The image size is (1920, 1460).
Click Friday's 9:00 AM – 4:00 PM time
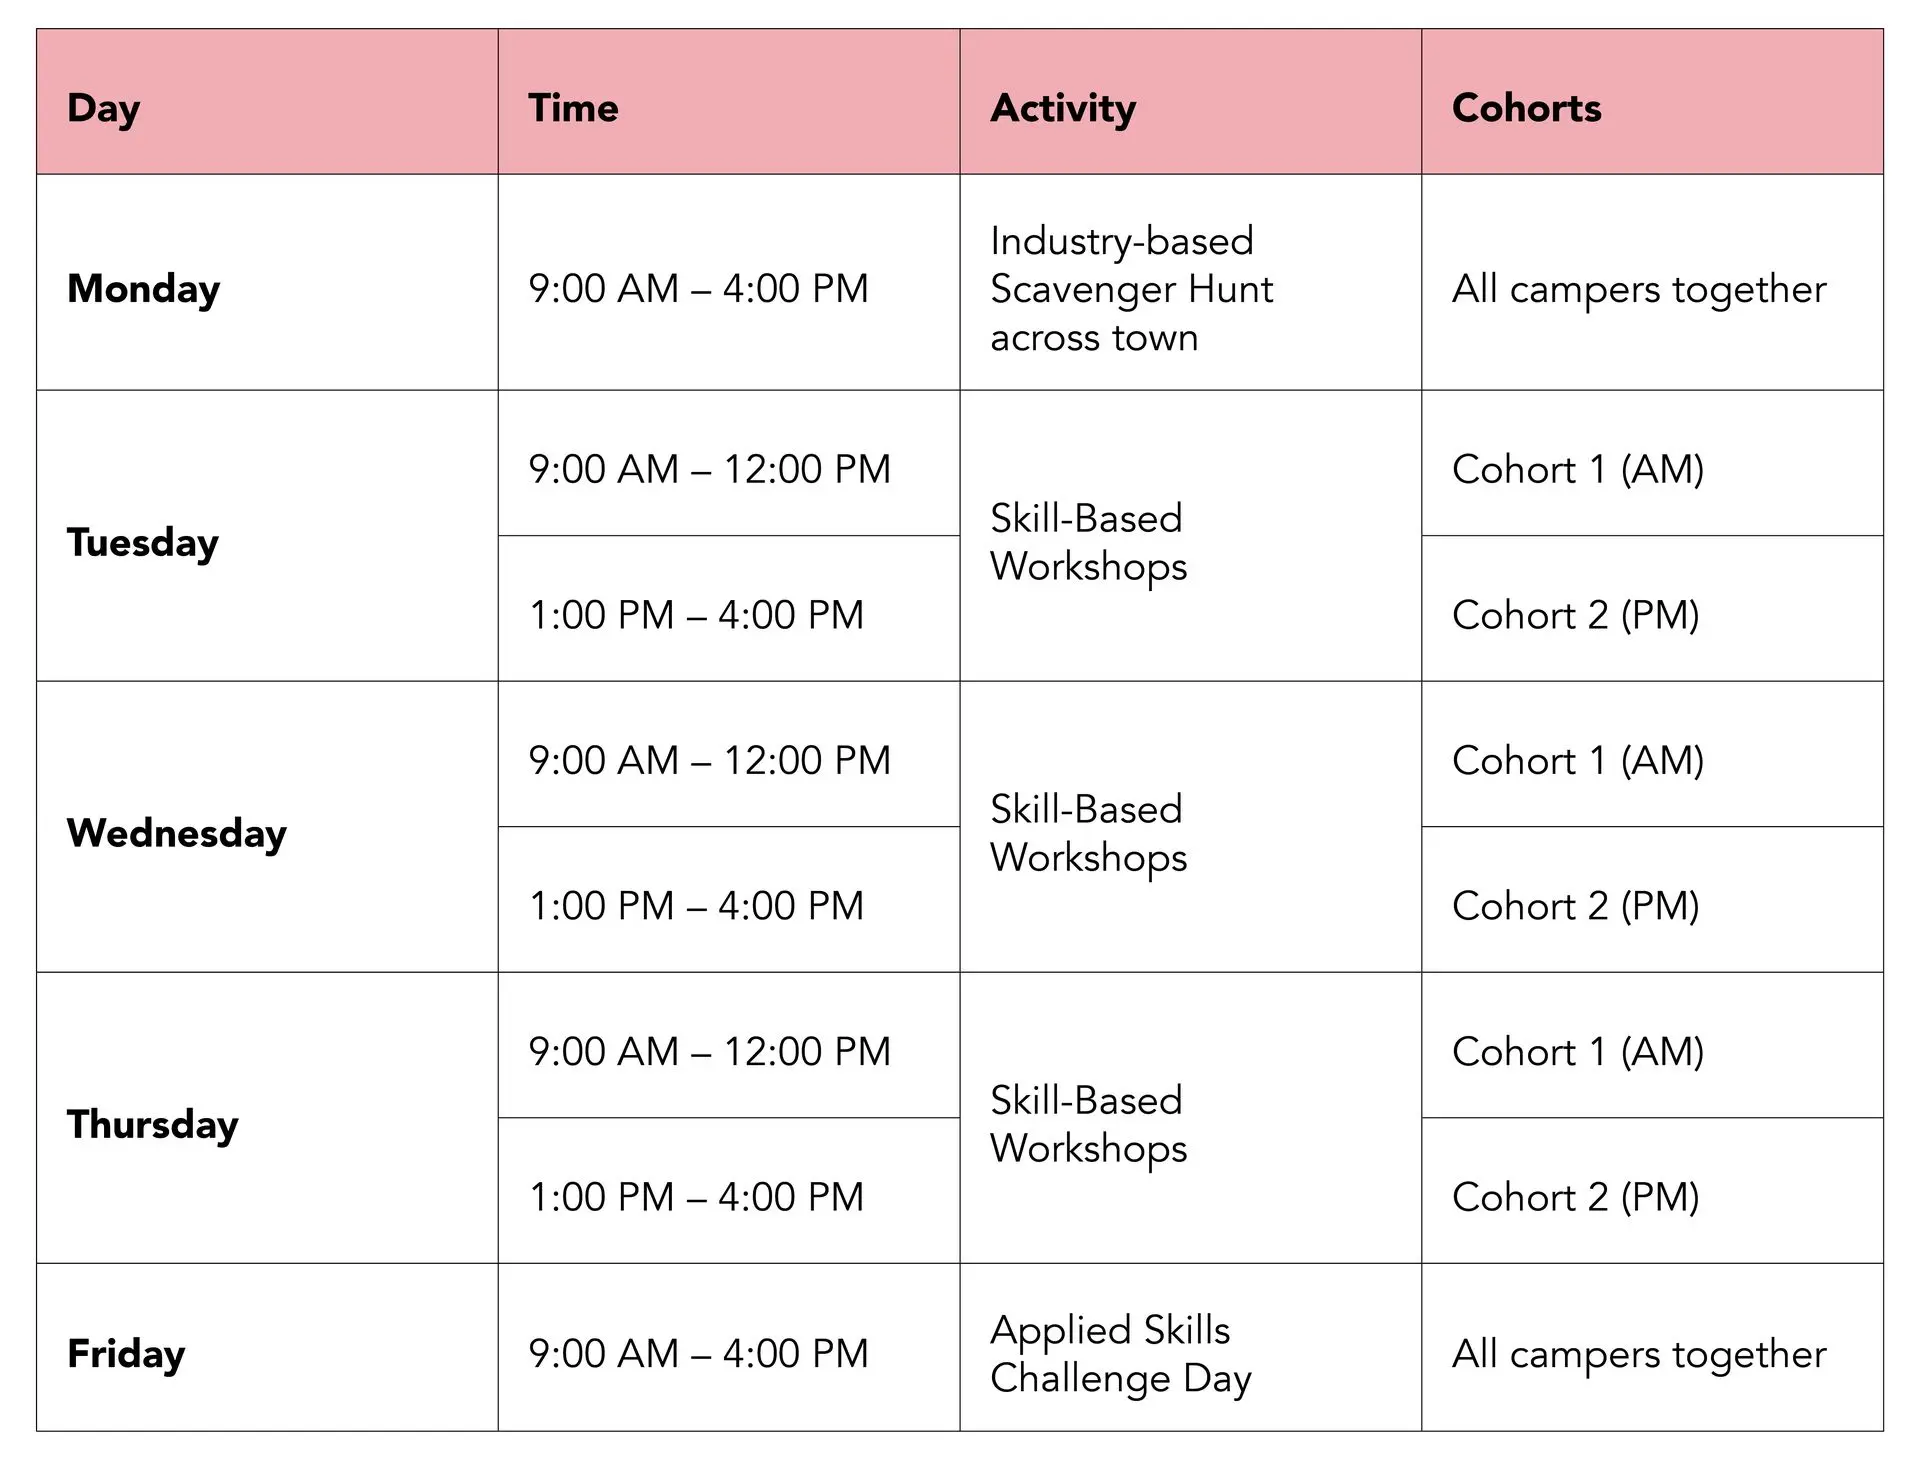coord(698,1353)
